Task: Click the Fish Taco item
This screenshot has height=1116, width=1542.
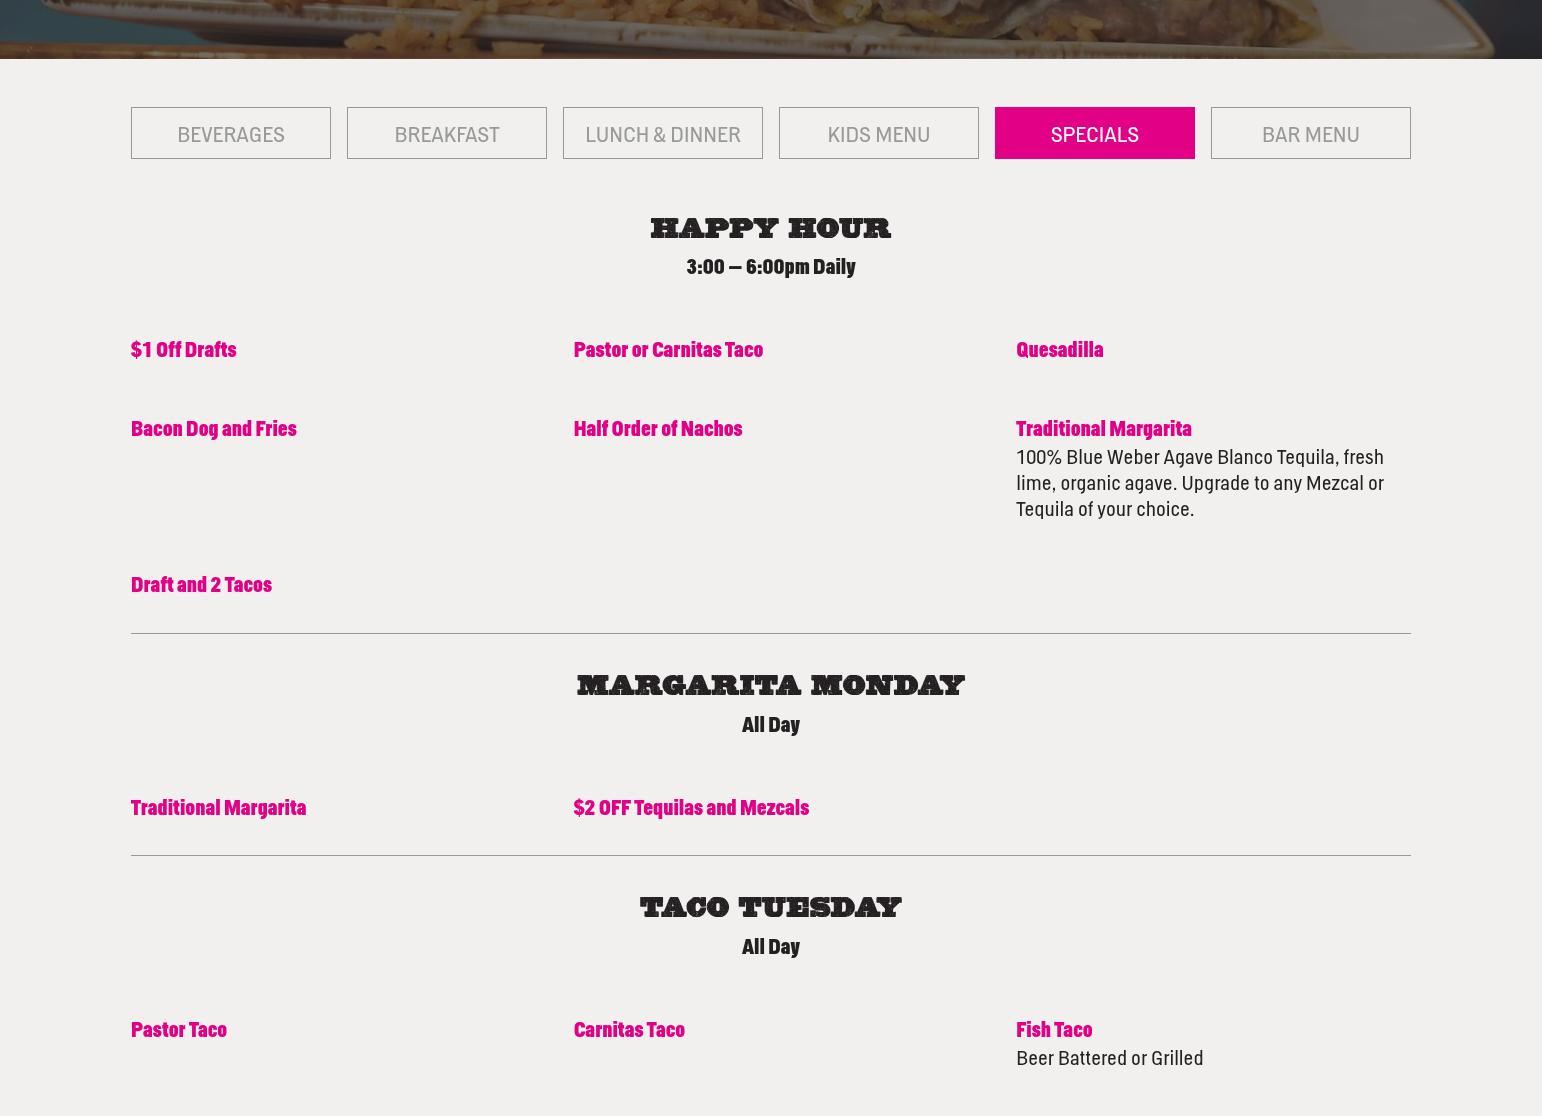Action: [x=1054, y=1029]
